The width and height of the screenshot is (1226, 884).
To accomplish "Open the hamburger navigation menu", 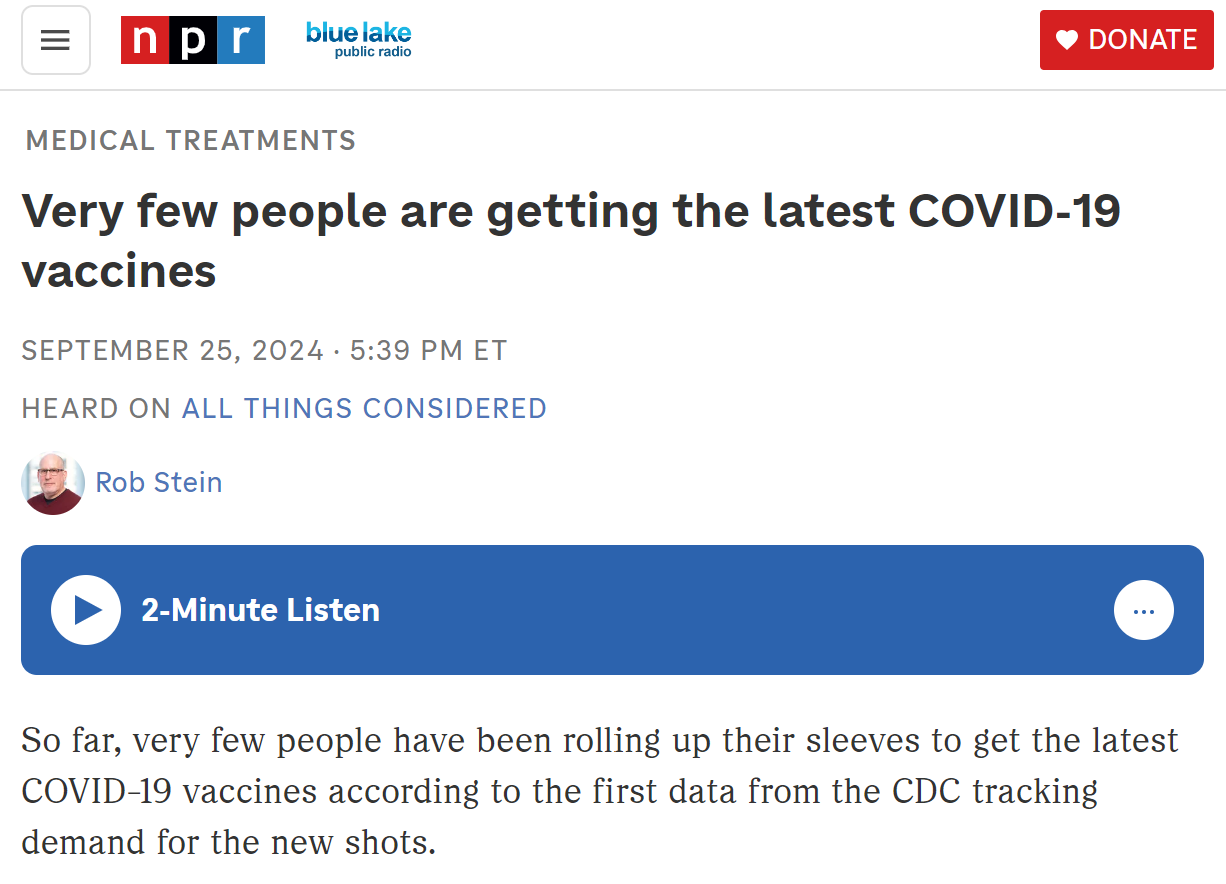I will click(56, 40).
